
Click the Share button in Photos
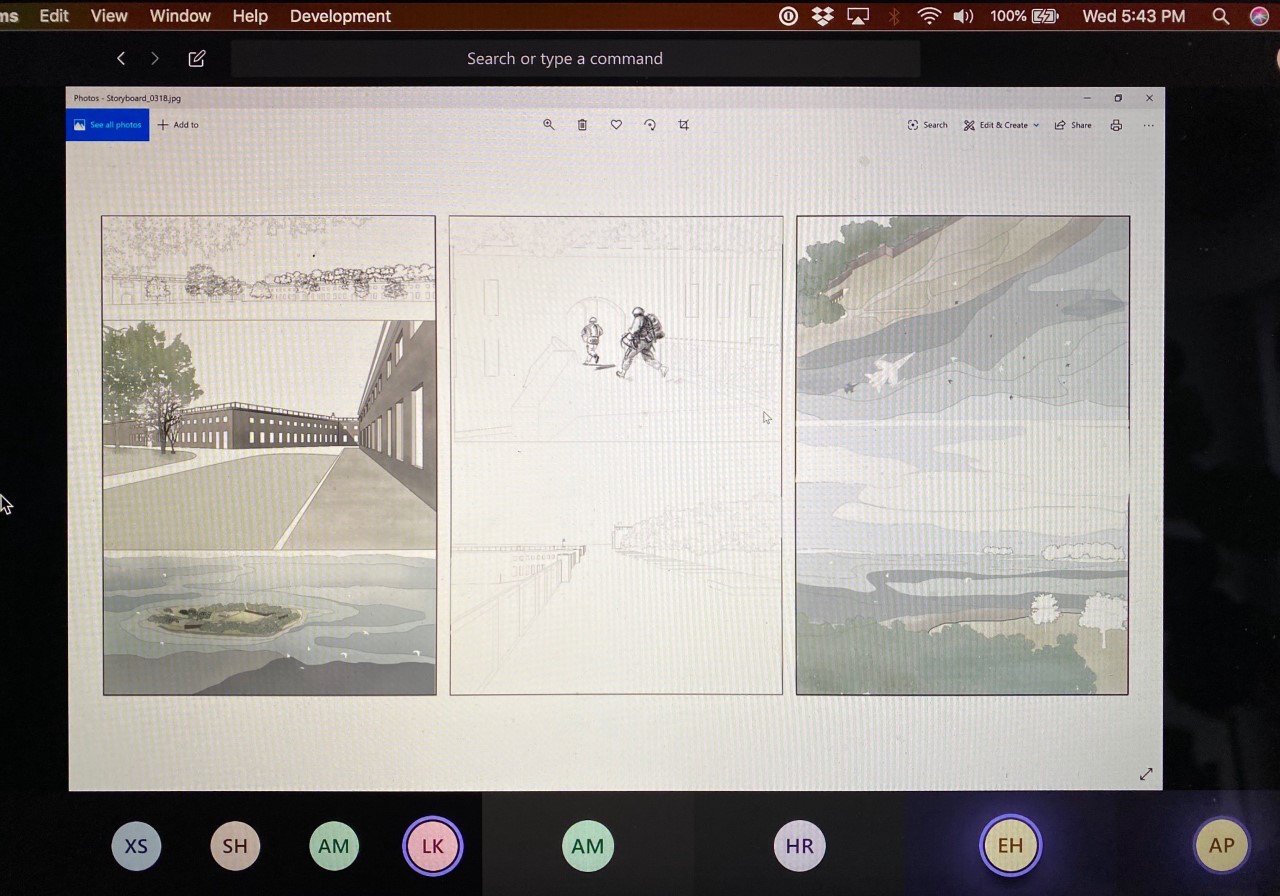(x=1073, y=125)
